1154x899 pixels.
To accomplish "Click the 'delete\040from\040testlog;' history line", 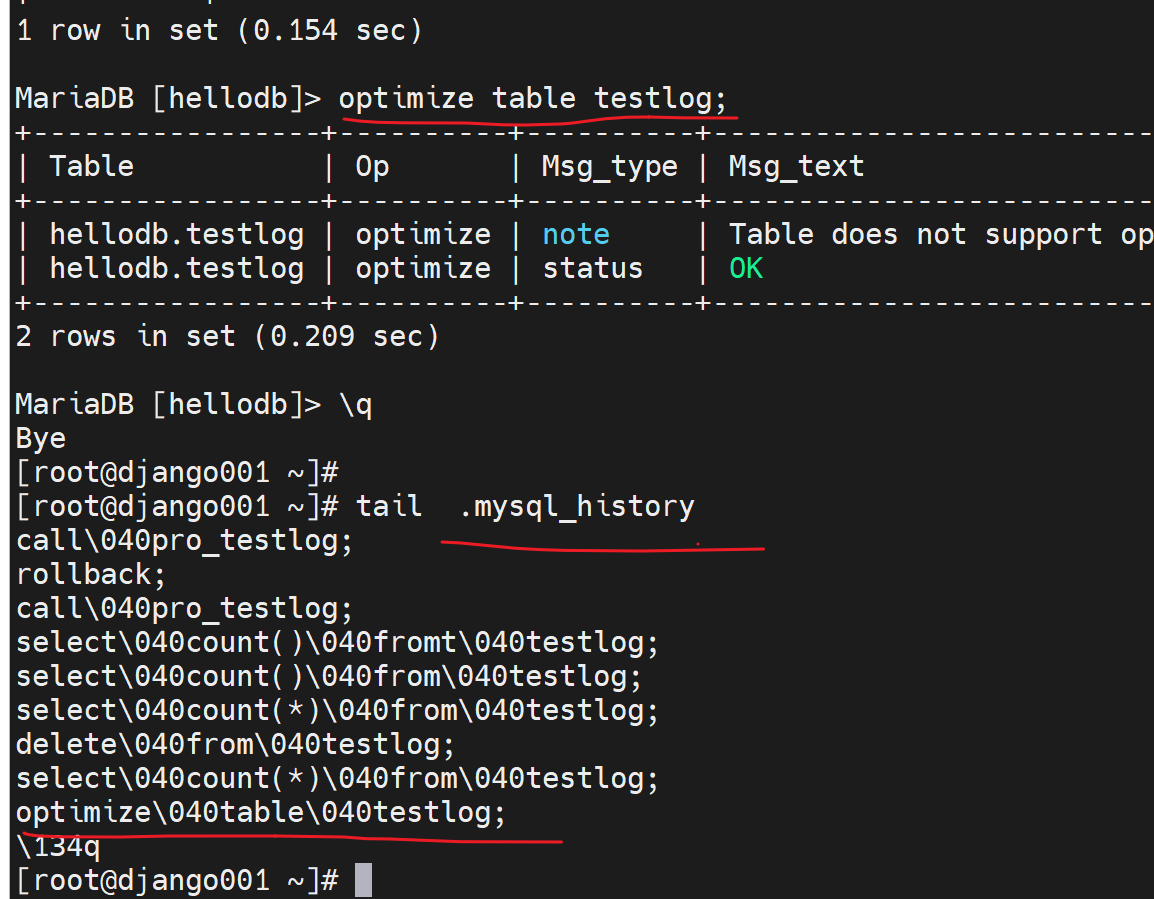I will click(235, 744).
